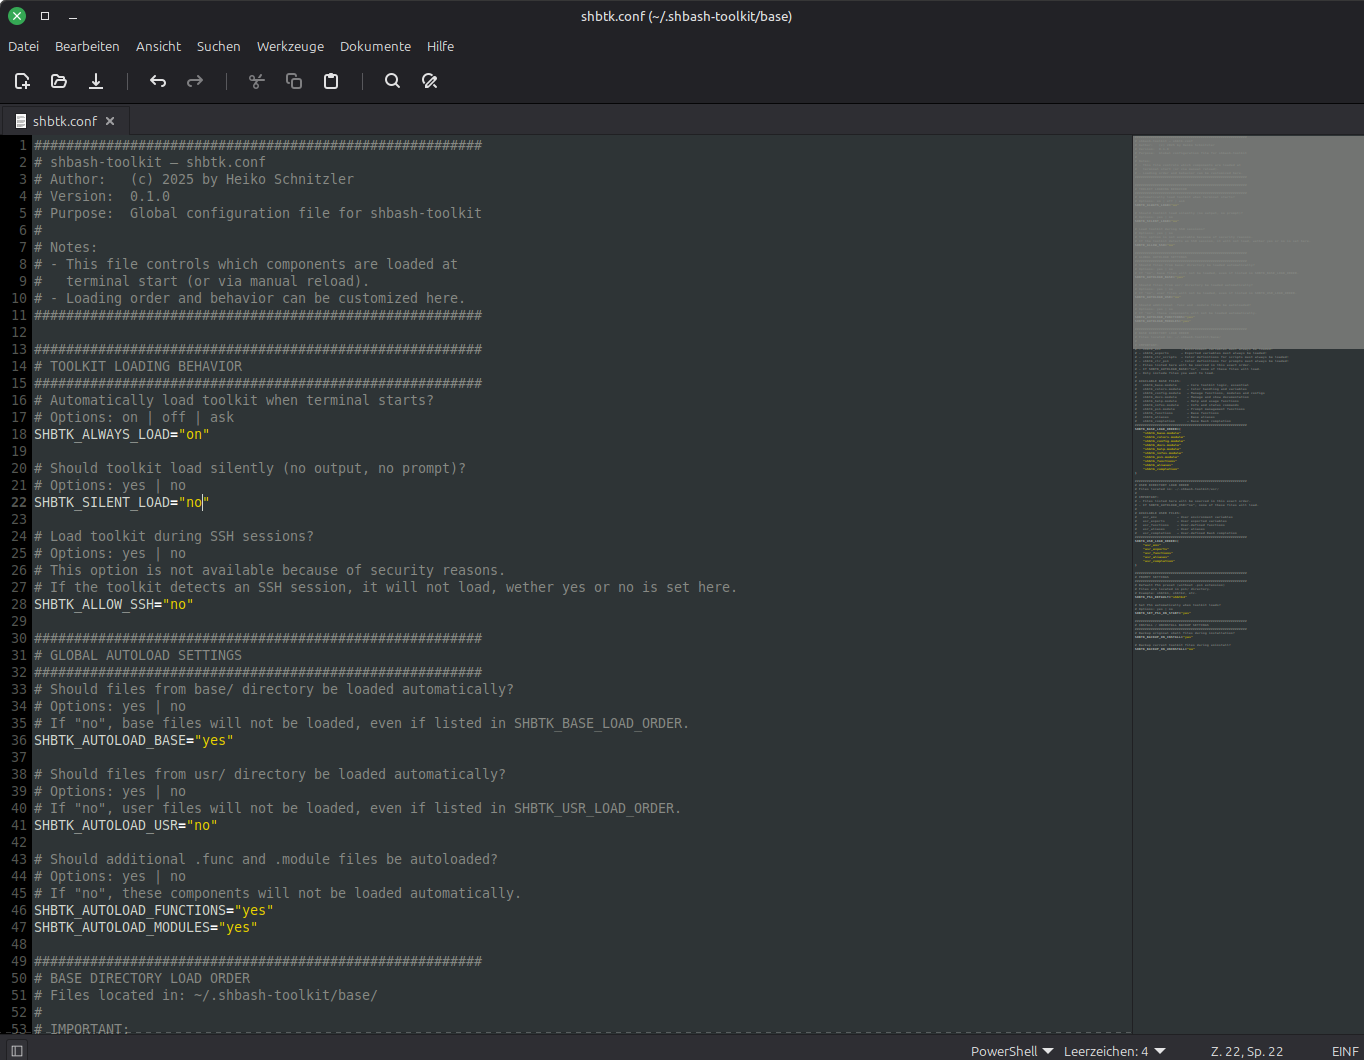The width and height of the screenshot is (1364, 1060).
Task: Open search with the magnifier icon
Action: (392, 81)
